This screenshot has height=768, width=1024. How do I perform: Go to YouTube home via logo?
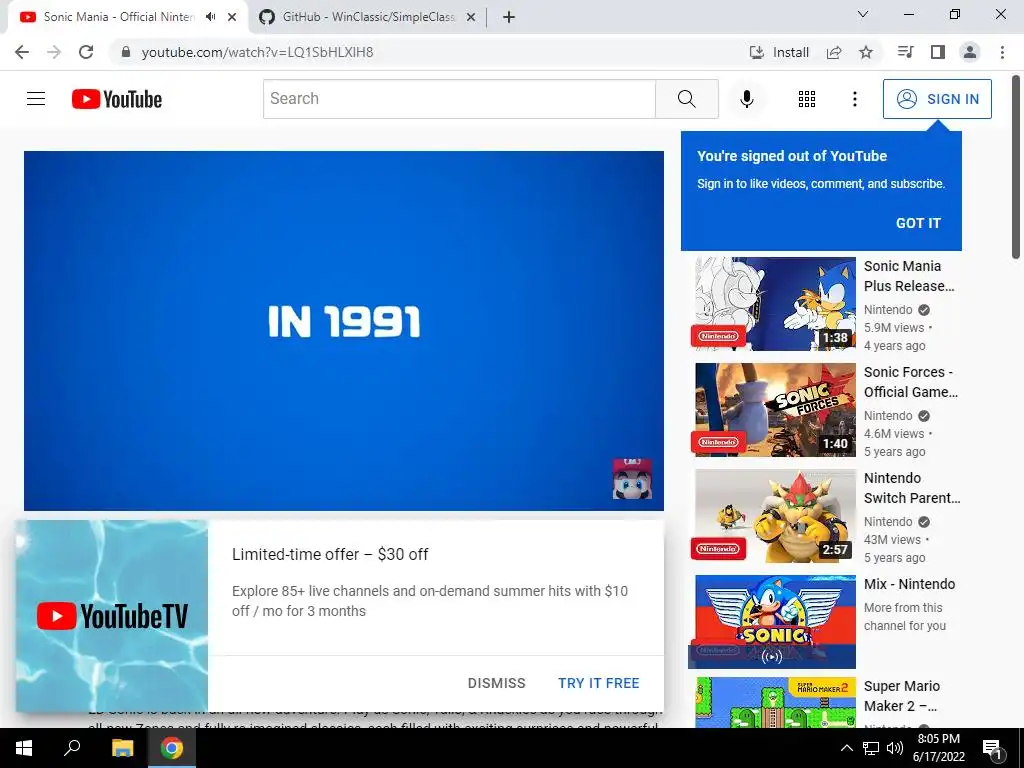(x=117, y=99)
